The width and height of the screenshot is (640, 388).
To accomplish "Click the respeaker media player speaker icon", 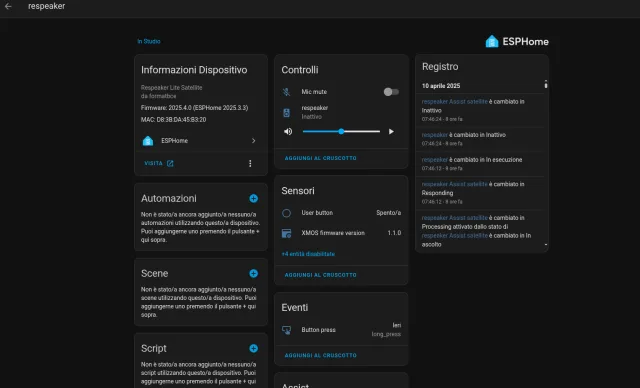I will click(x=287, y=113).
